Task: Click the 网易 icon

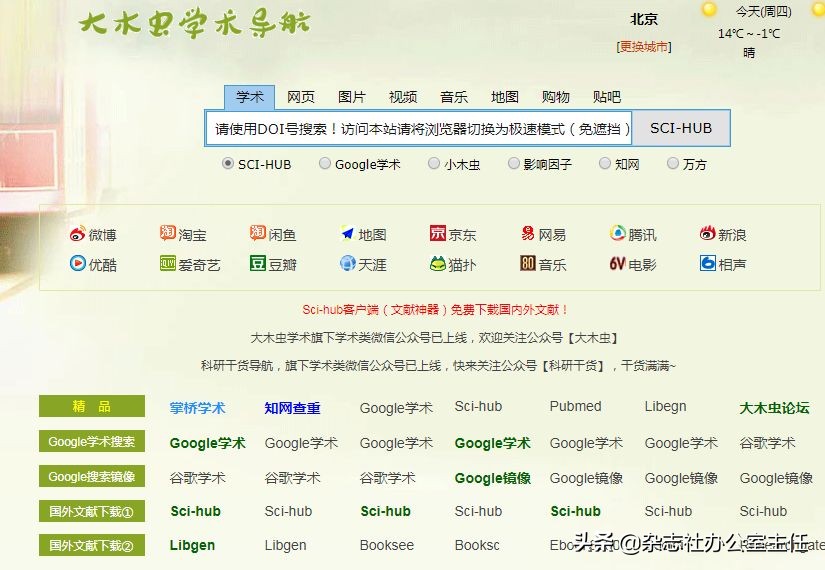Action: click(x=528, y=233)
